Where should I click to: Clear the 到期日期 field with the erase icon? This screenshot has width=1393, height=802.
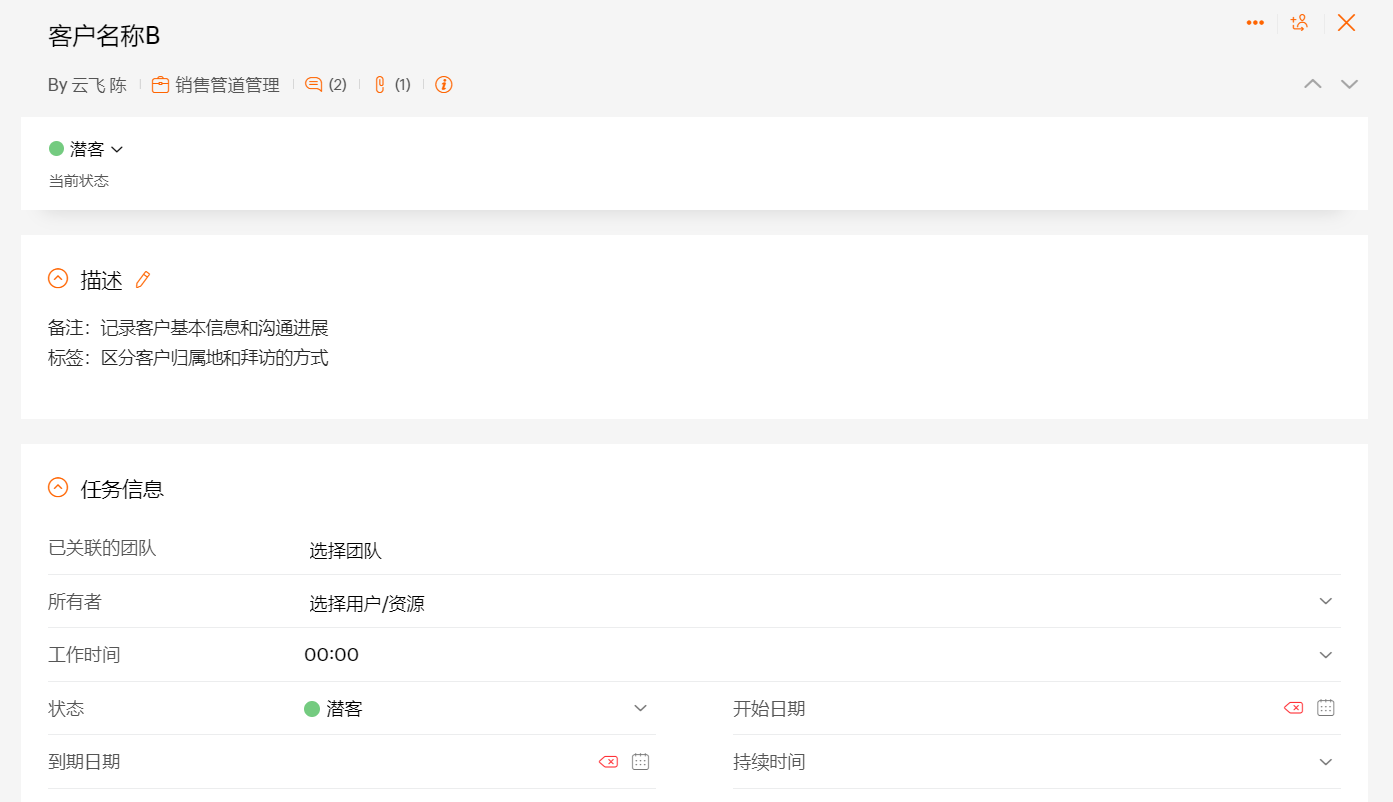tap(608, 760)
